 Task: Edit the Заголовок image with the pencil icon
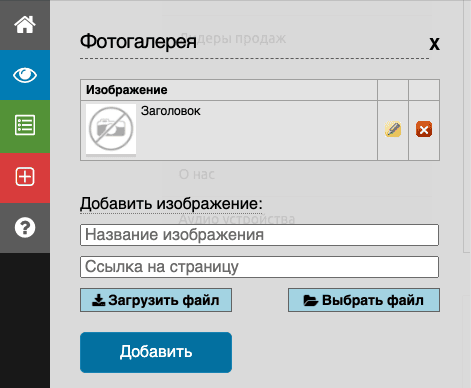[393, 129]
